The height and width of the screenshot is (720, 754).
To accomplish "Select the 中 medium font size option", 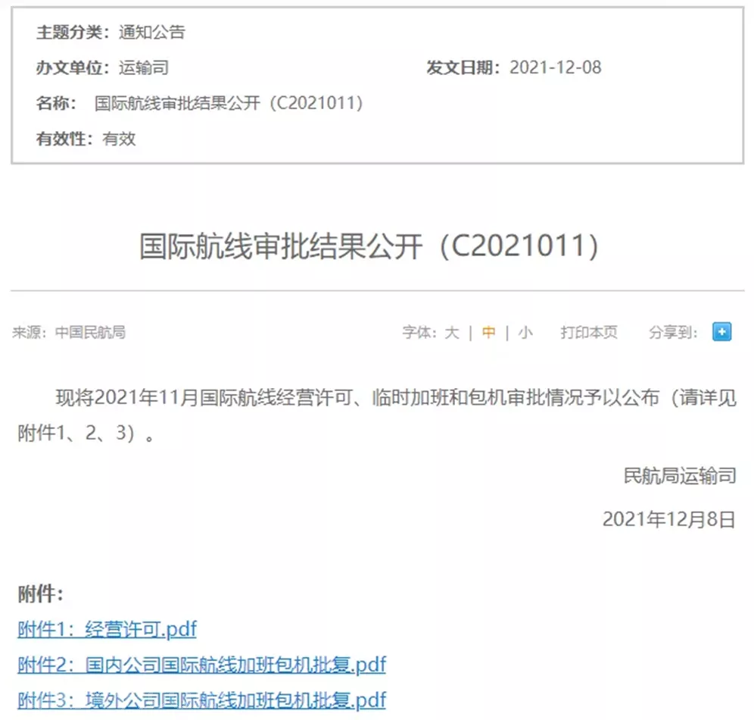I will 488,333.
